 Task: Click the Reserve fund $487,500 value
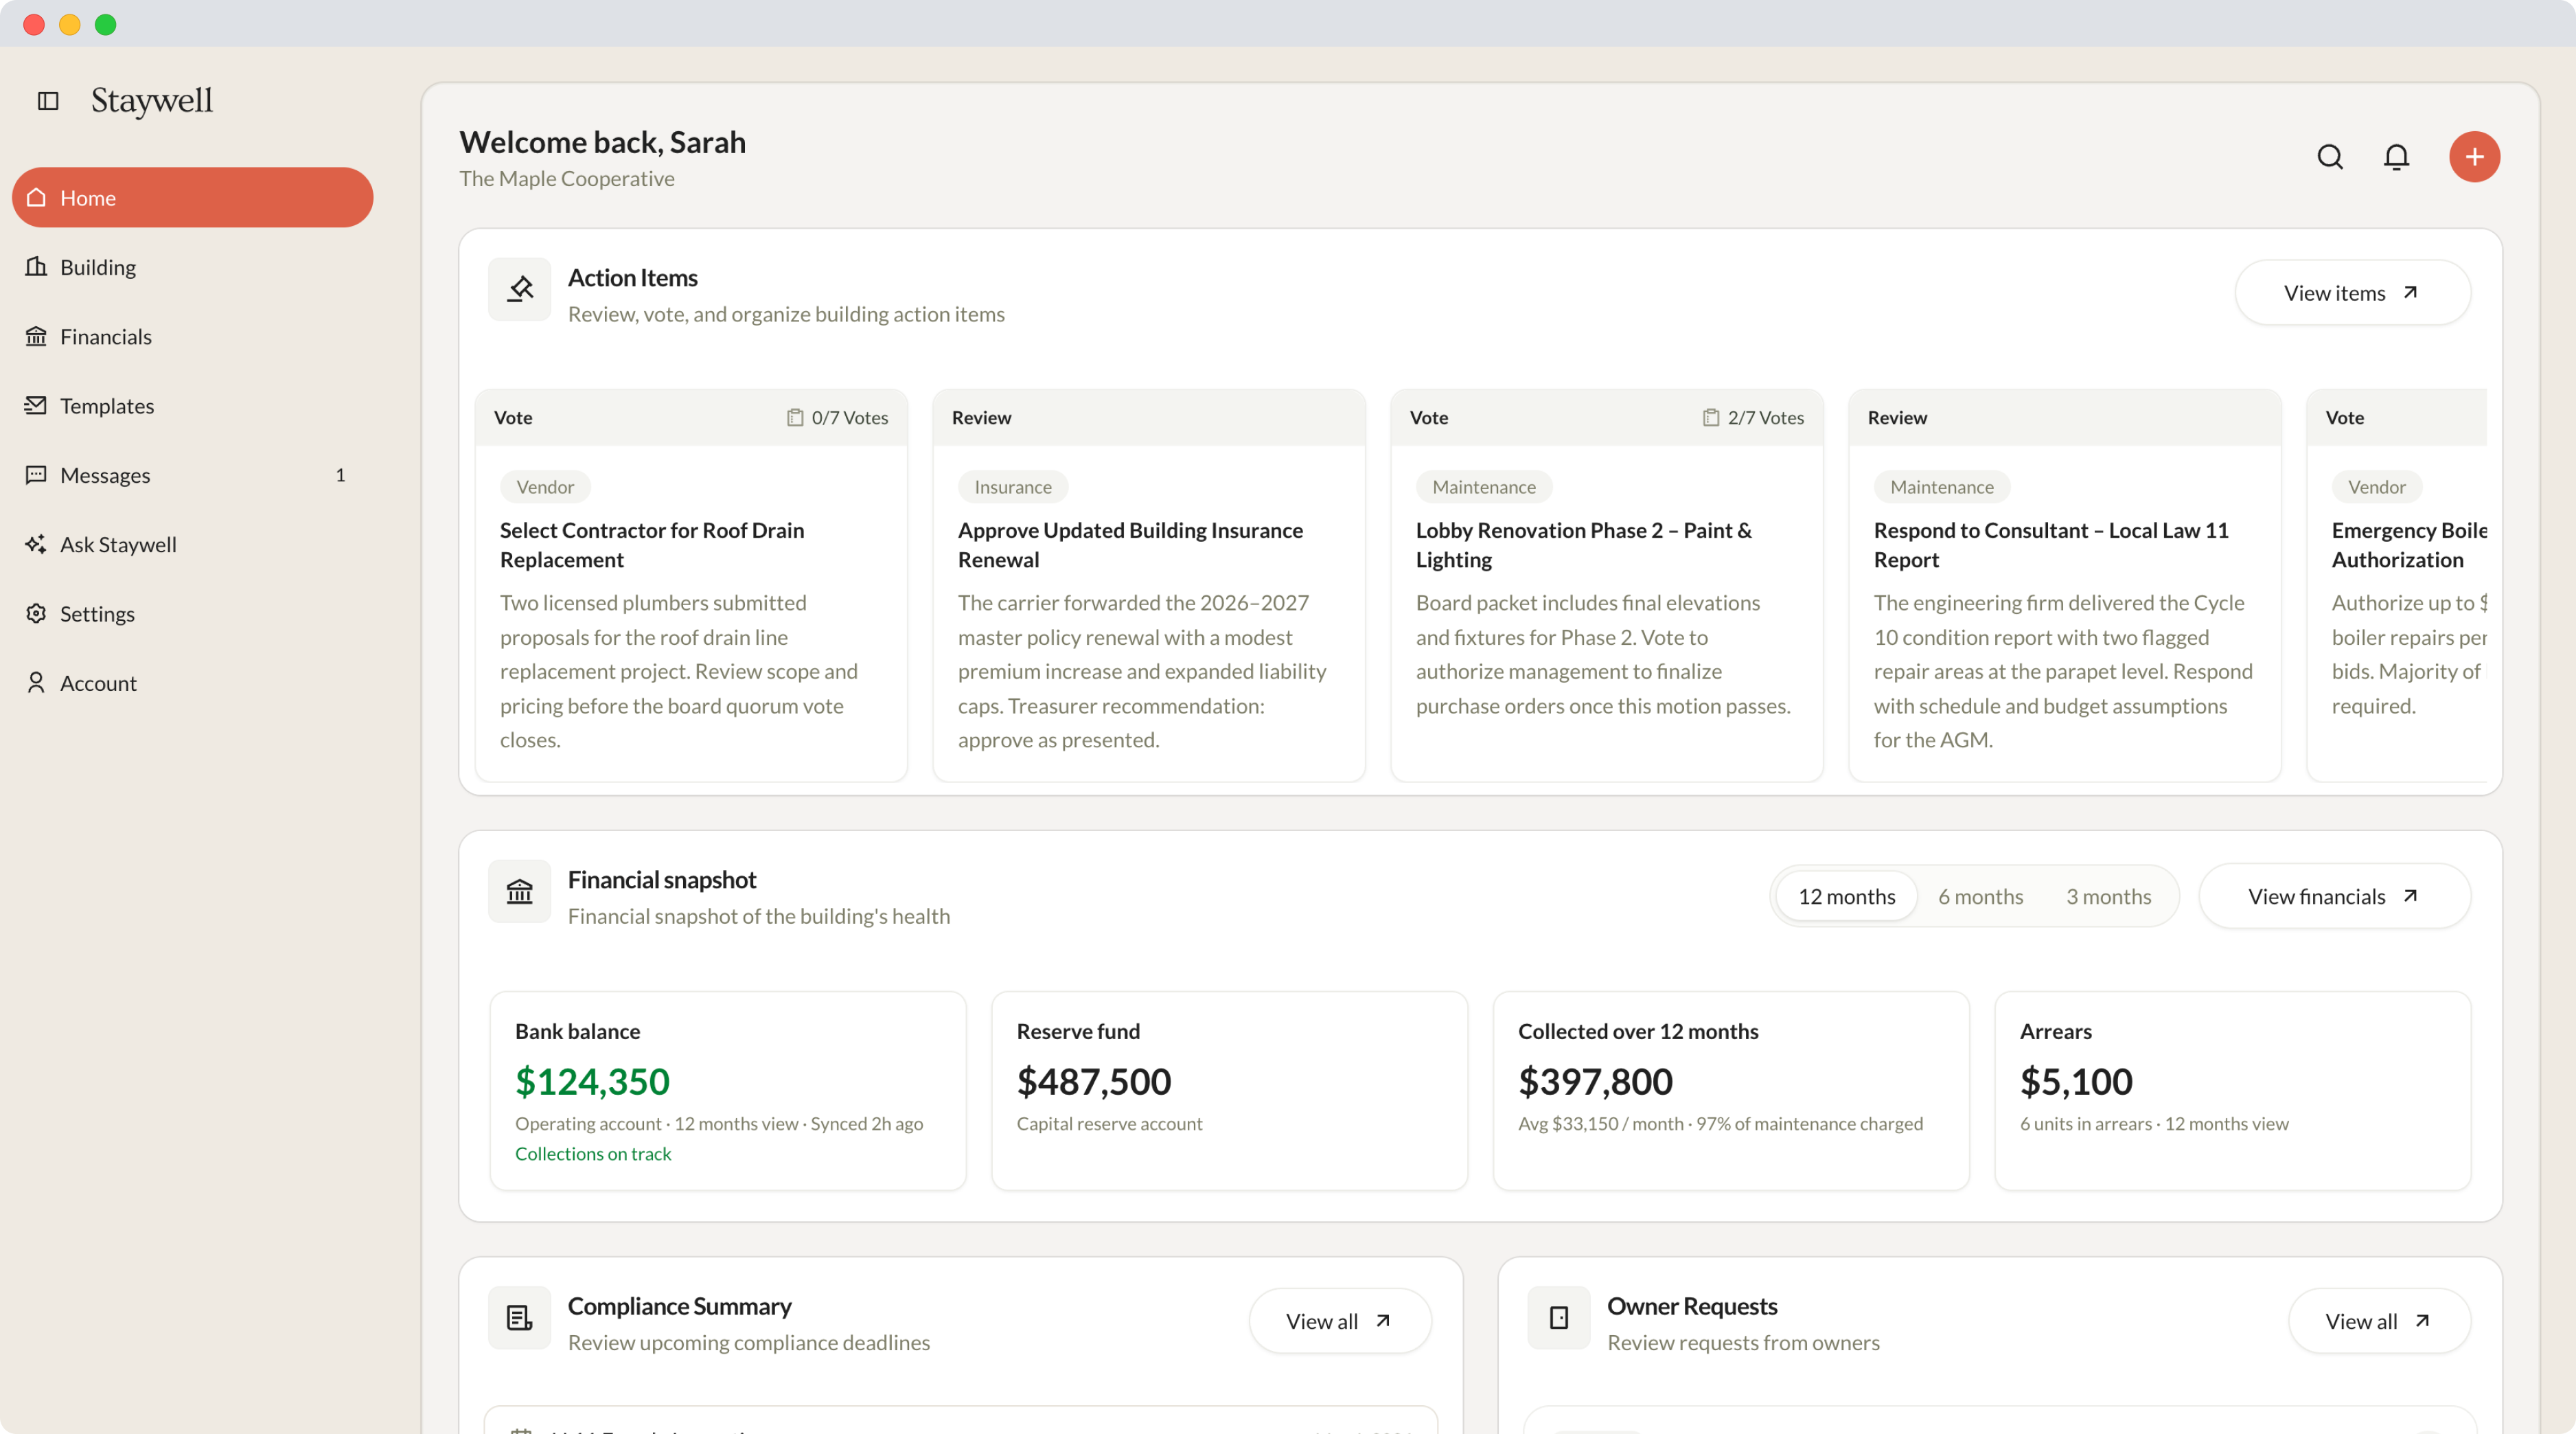1094,1082
